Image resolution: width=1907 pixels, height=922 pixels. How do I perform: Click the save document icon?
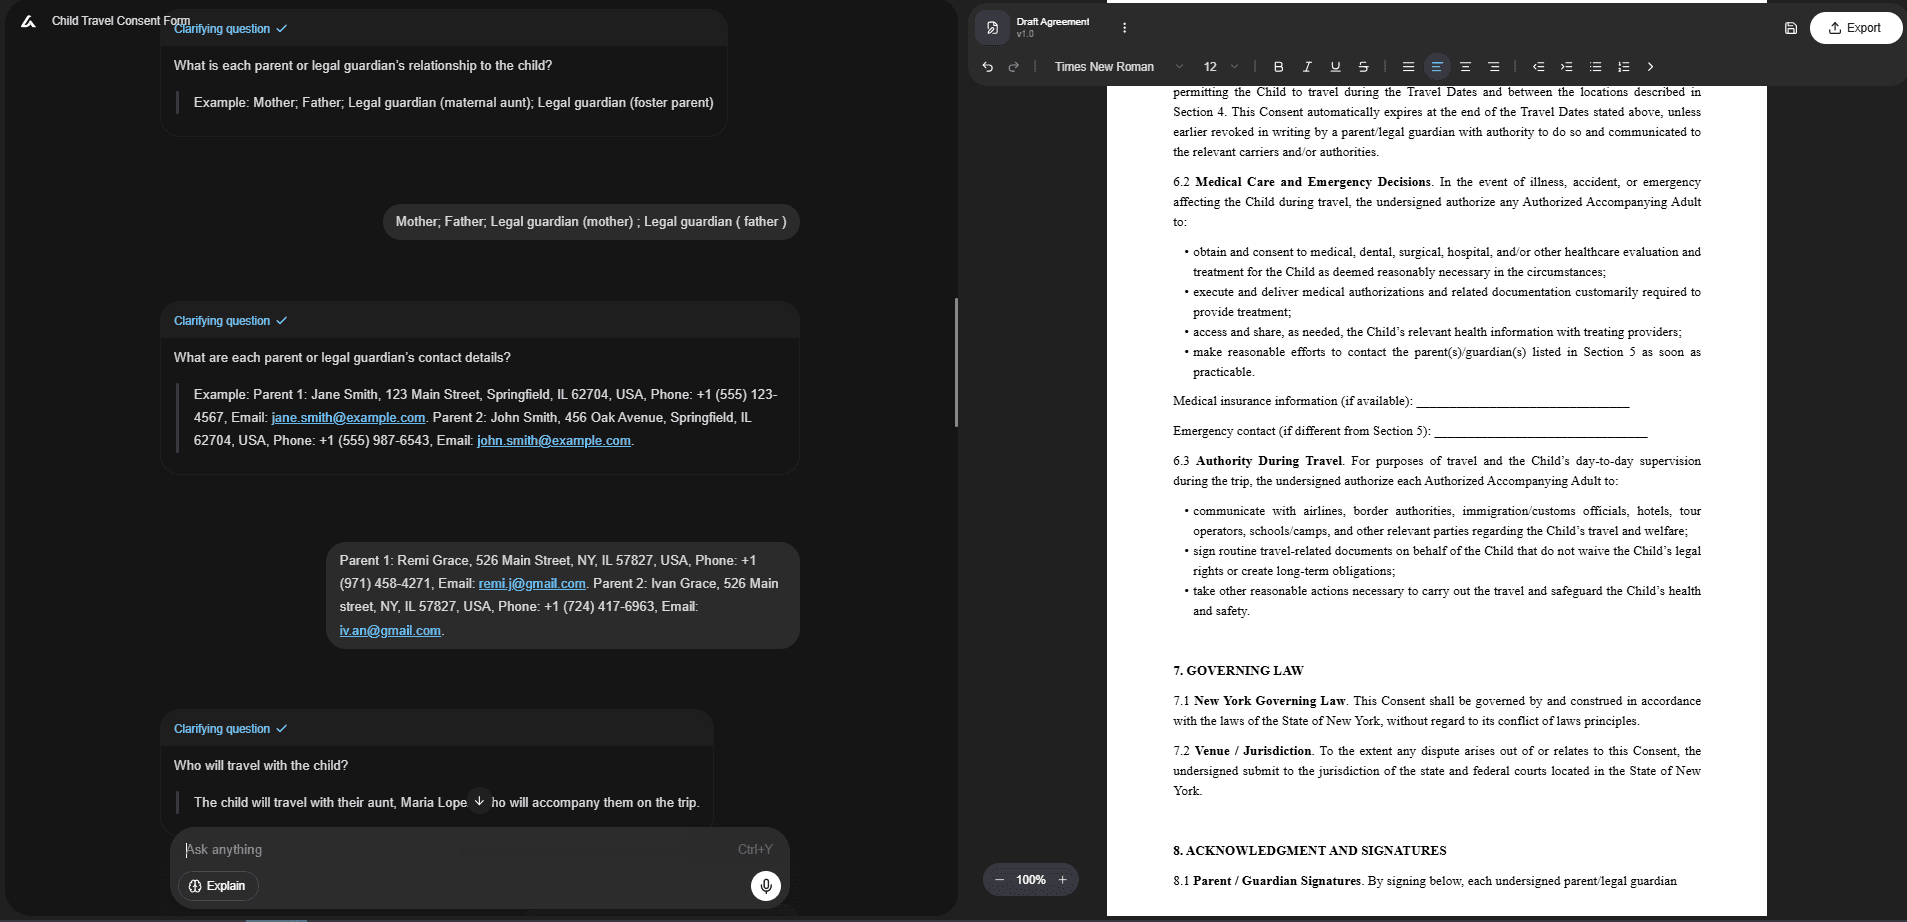[1791, 28]
